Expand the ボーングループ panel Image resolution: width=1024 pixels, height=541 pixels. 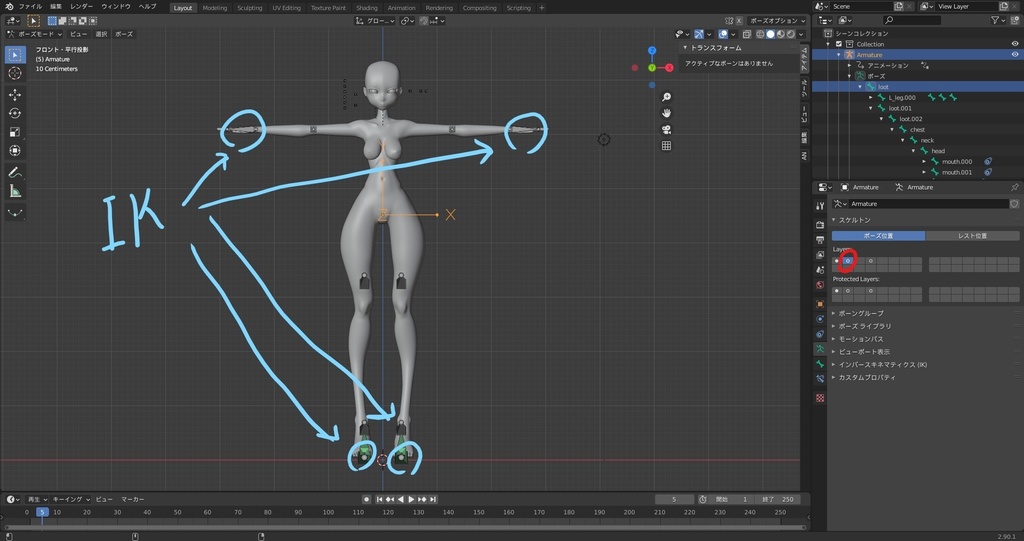click(861, 314)
